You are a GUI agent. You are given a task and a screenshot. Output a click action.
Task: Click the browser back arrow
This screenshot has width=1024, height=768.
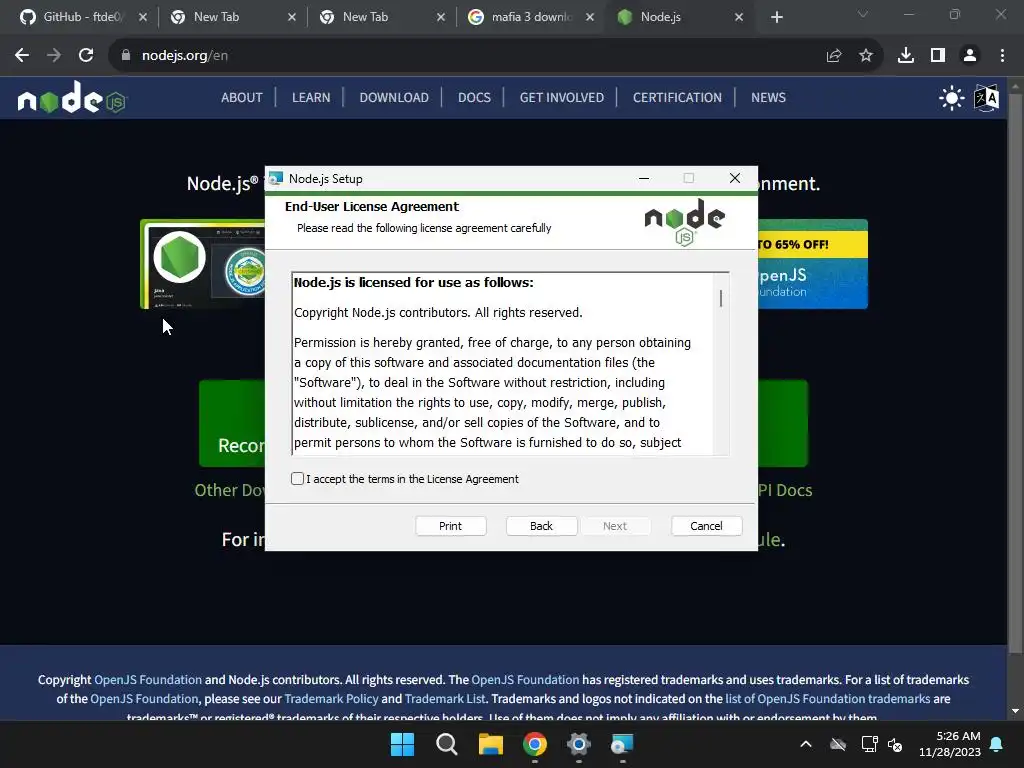(x=22, y=56)
